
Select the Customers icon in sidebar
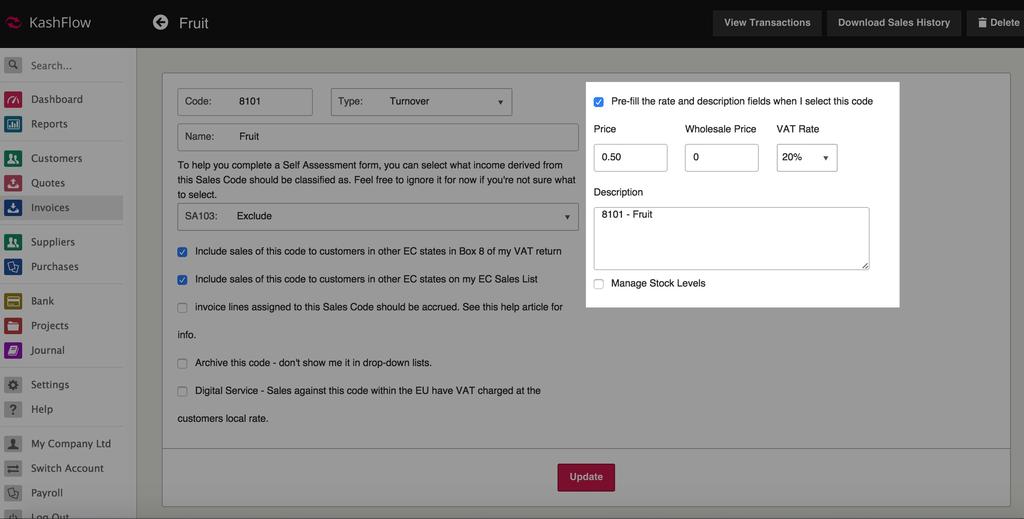[13, 158]
